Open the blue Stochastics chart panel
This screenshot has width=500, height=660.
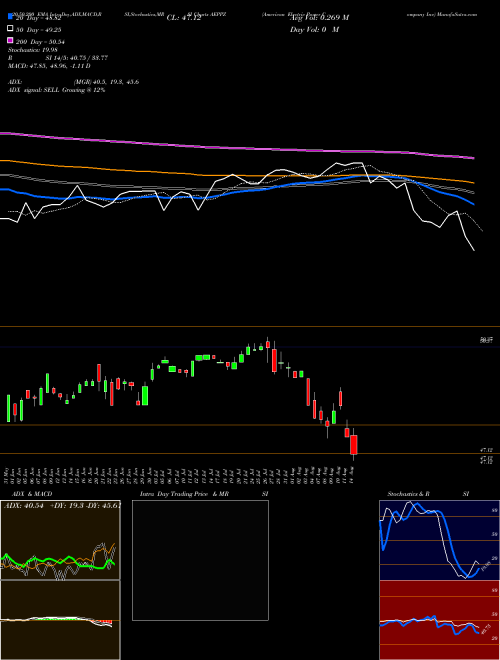[439, 540]
